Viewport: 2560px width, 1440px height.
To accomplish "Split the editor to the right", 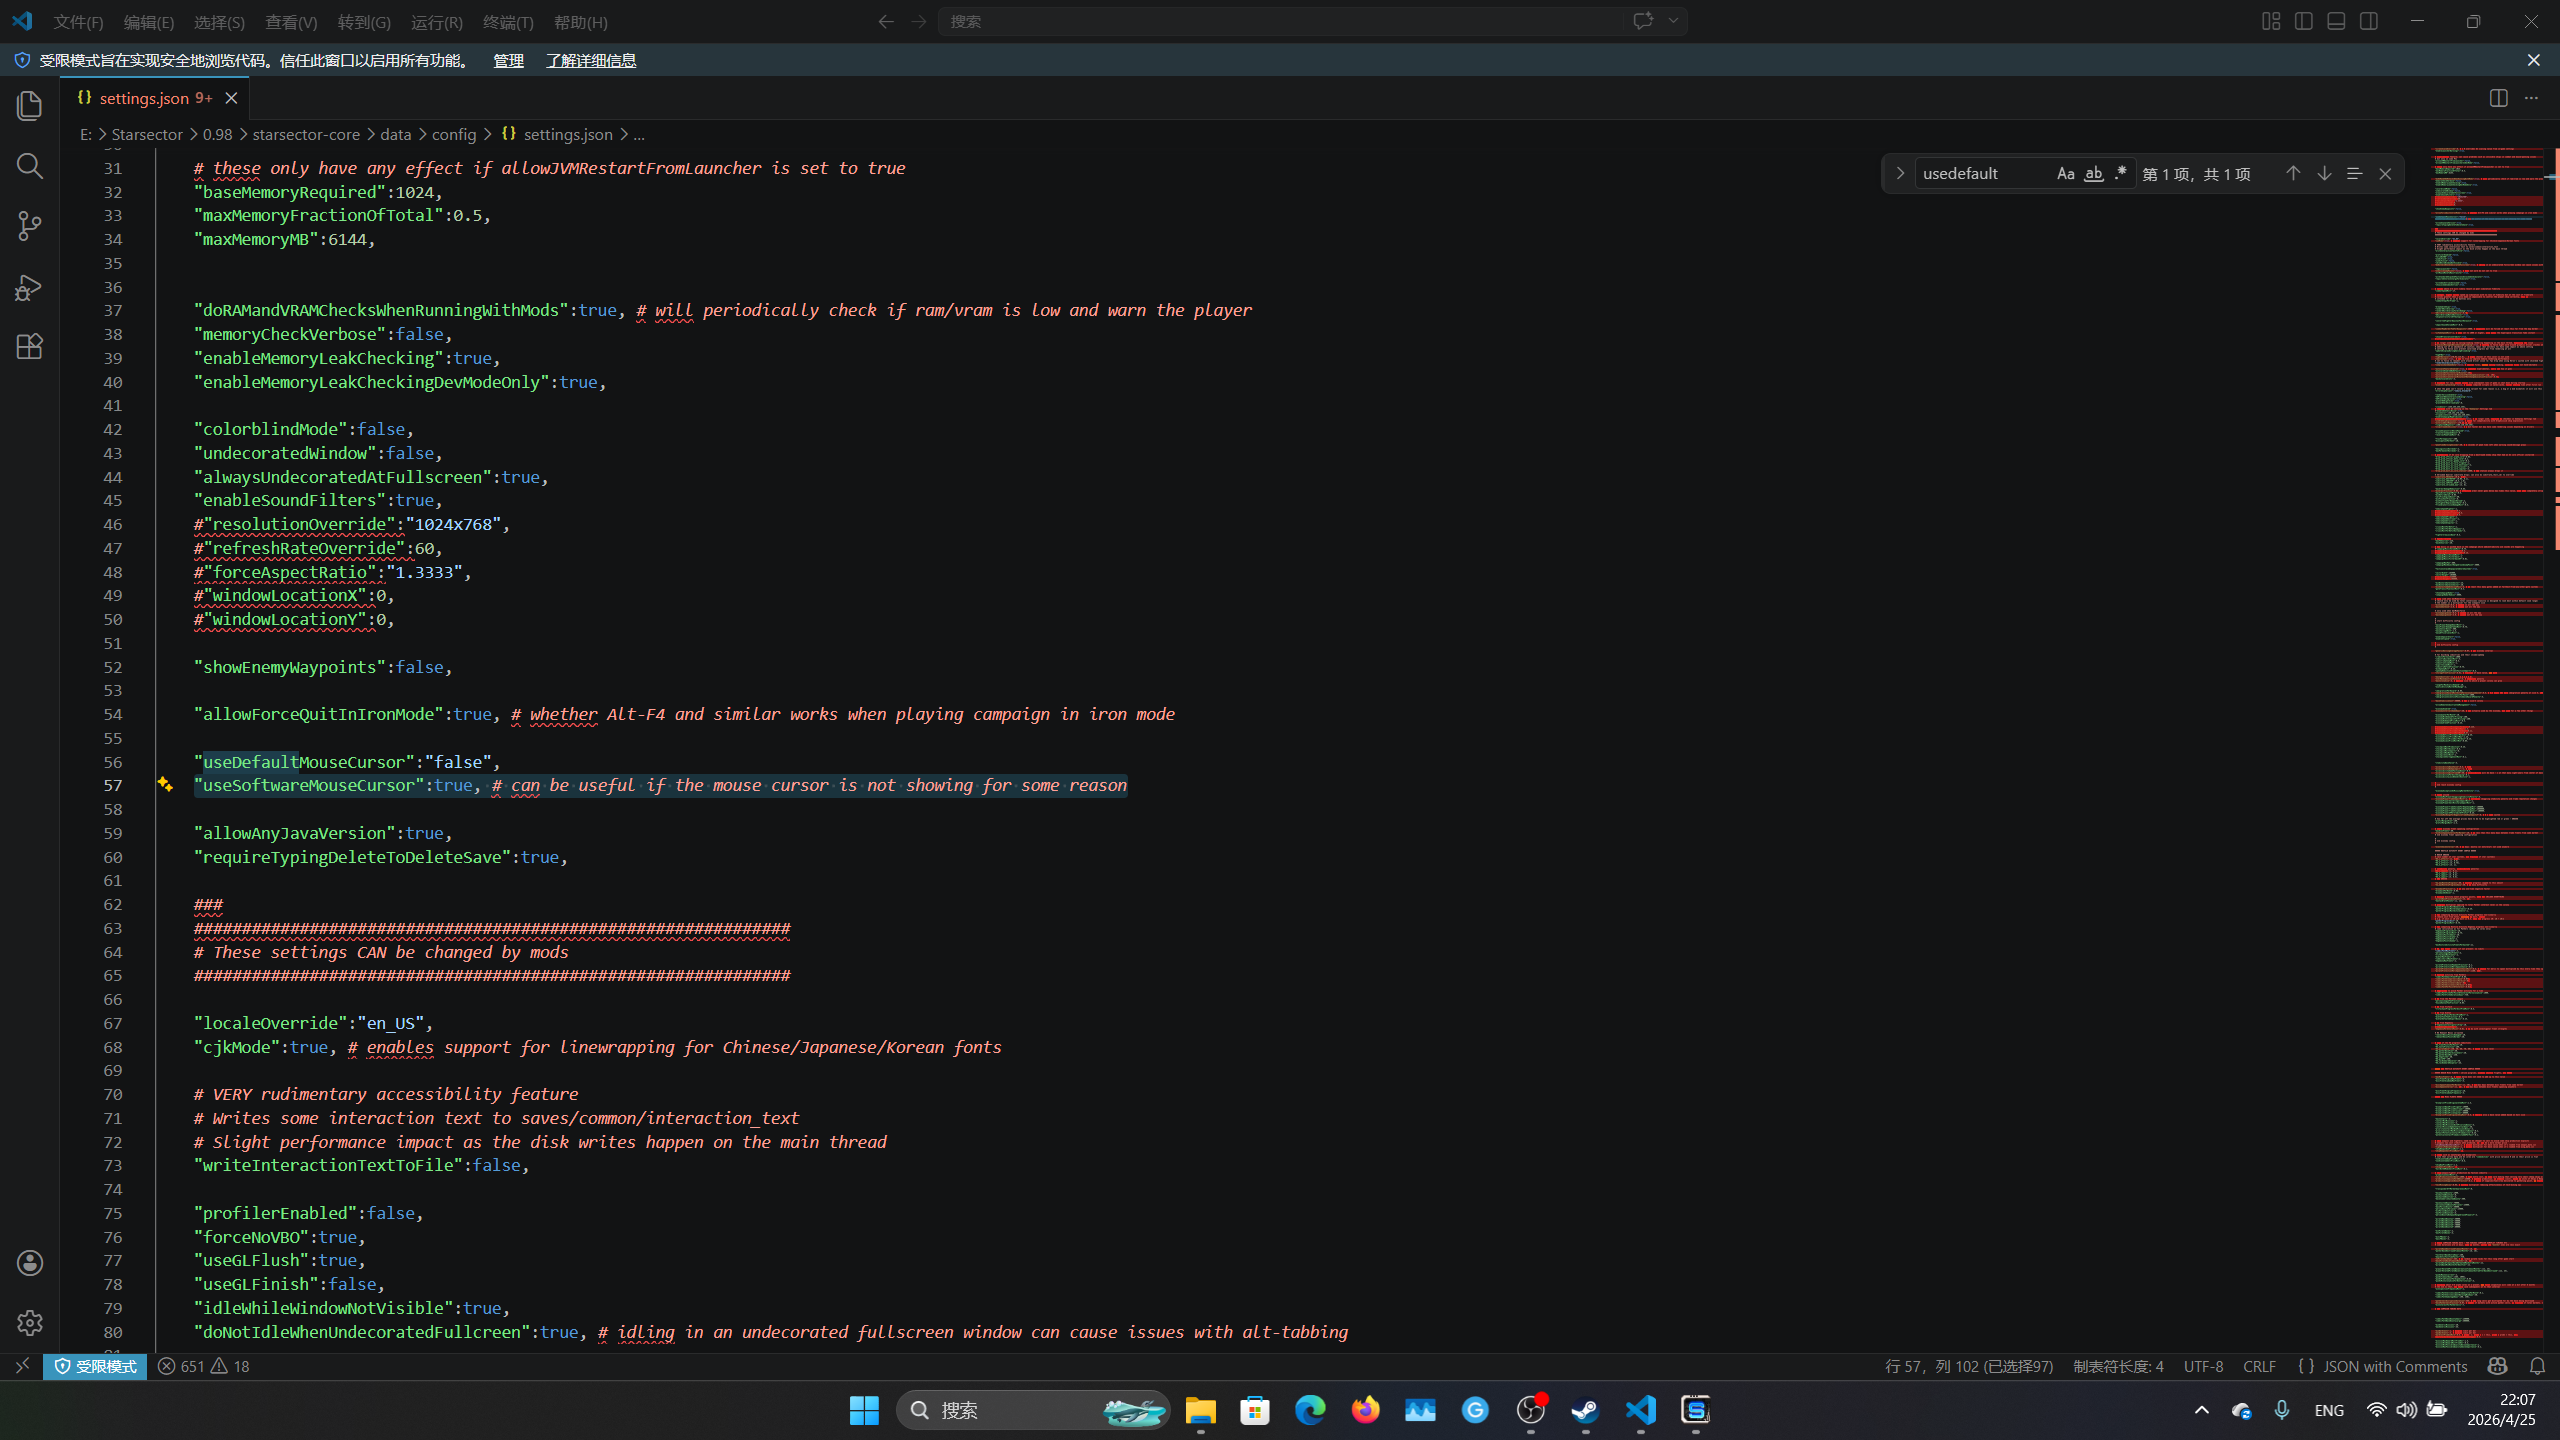I will 2498,98.
